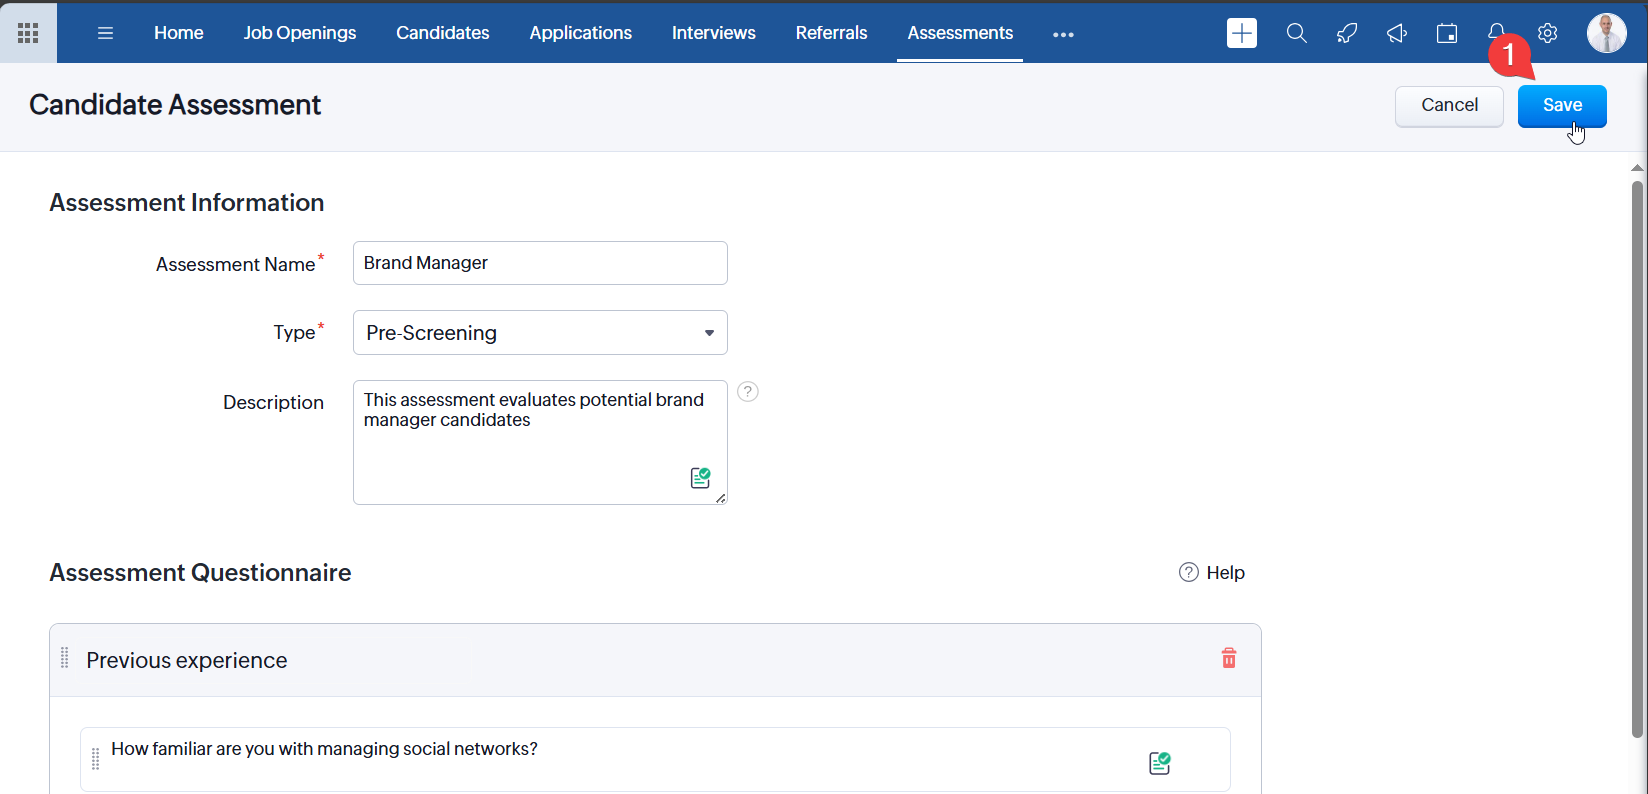
Task: Click the description help question mark
Action: (748, 392)
